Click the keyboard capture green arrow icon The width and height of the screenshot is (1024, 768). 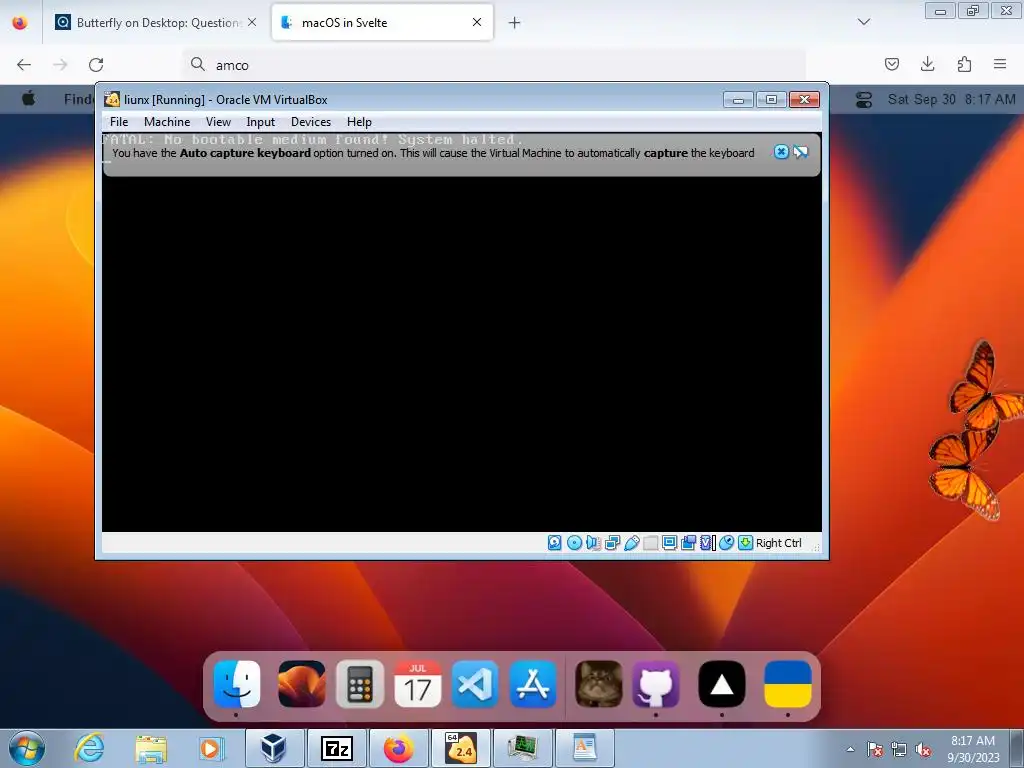(x=745, y=543)
